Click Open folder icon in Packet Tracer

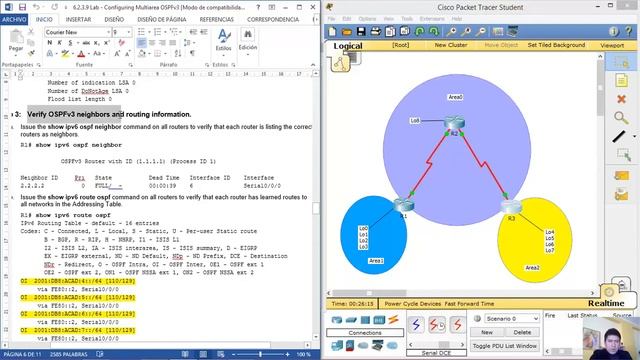tap(347, 31)
